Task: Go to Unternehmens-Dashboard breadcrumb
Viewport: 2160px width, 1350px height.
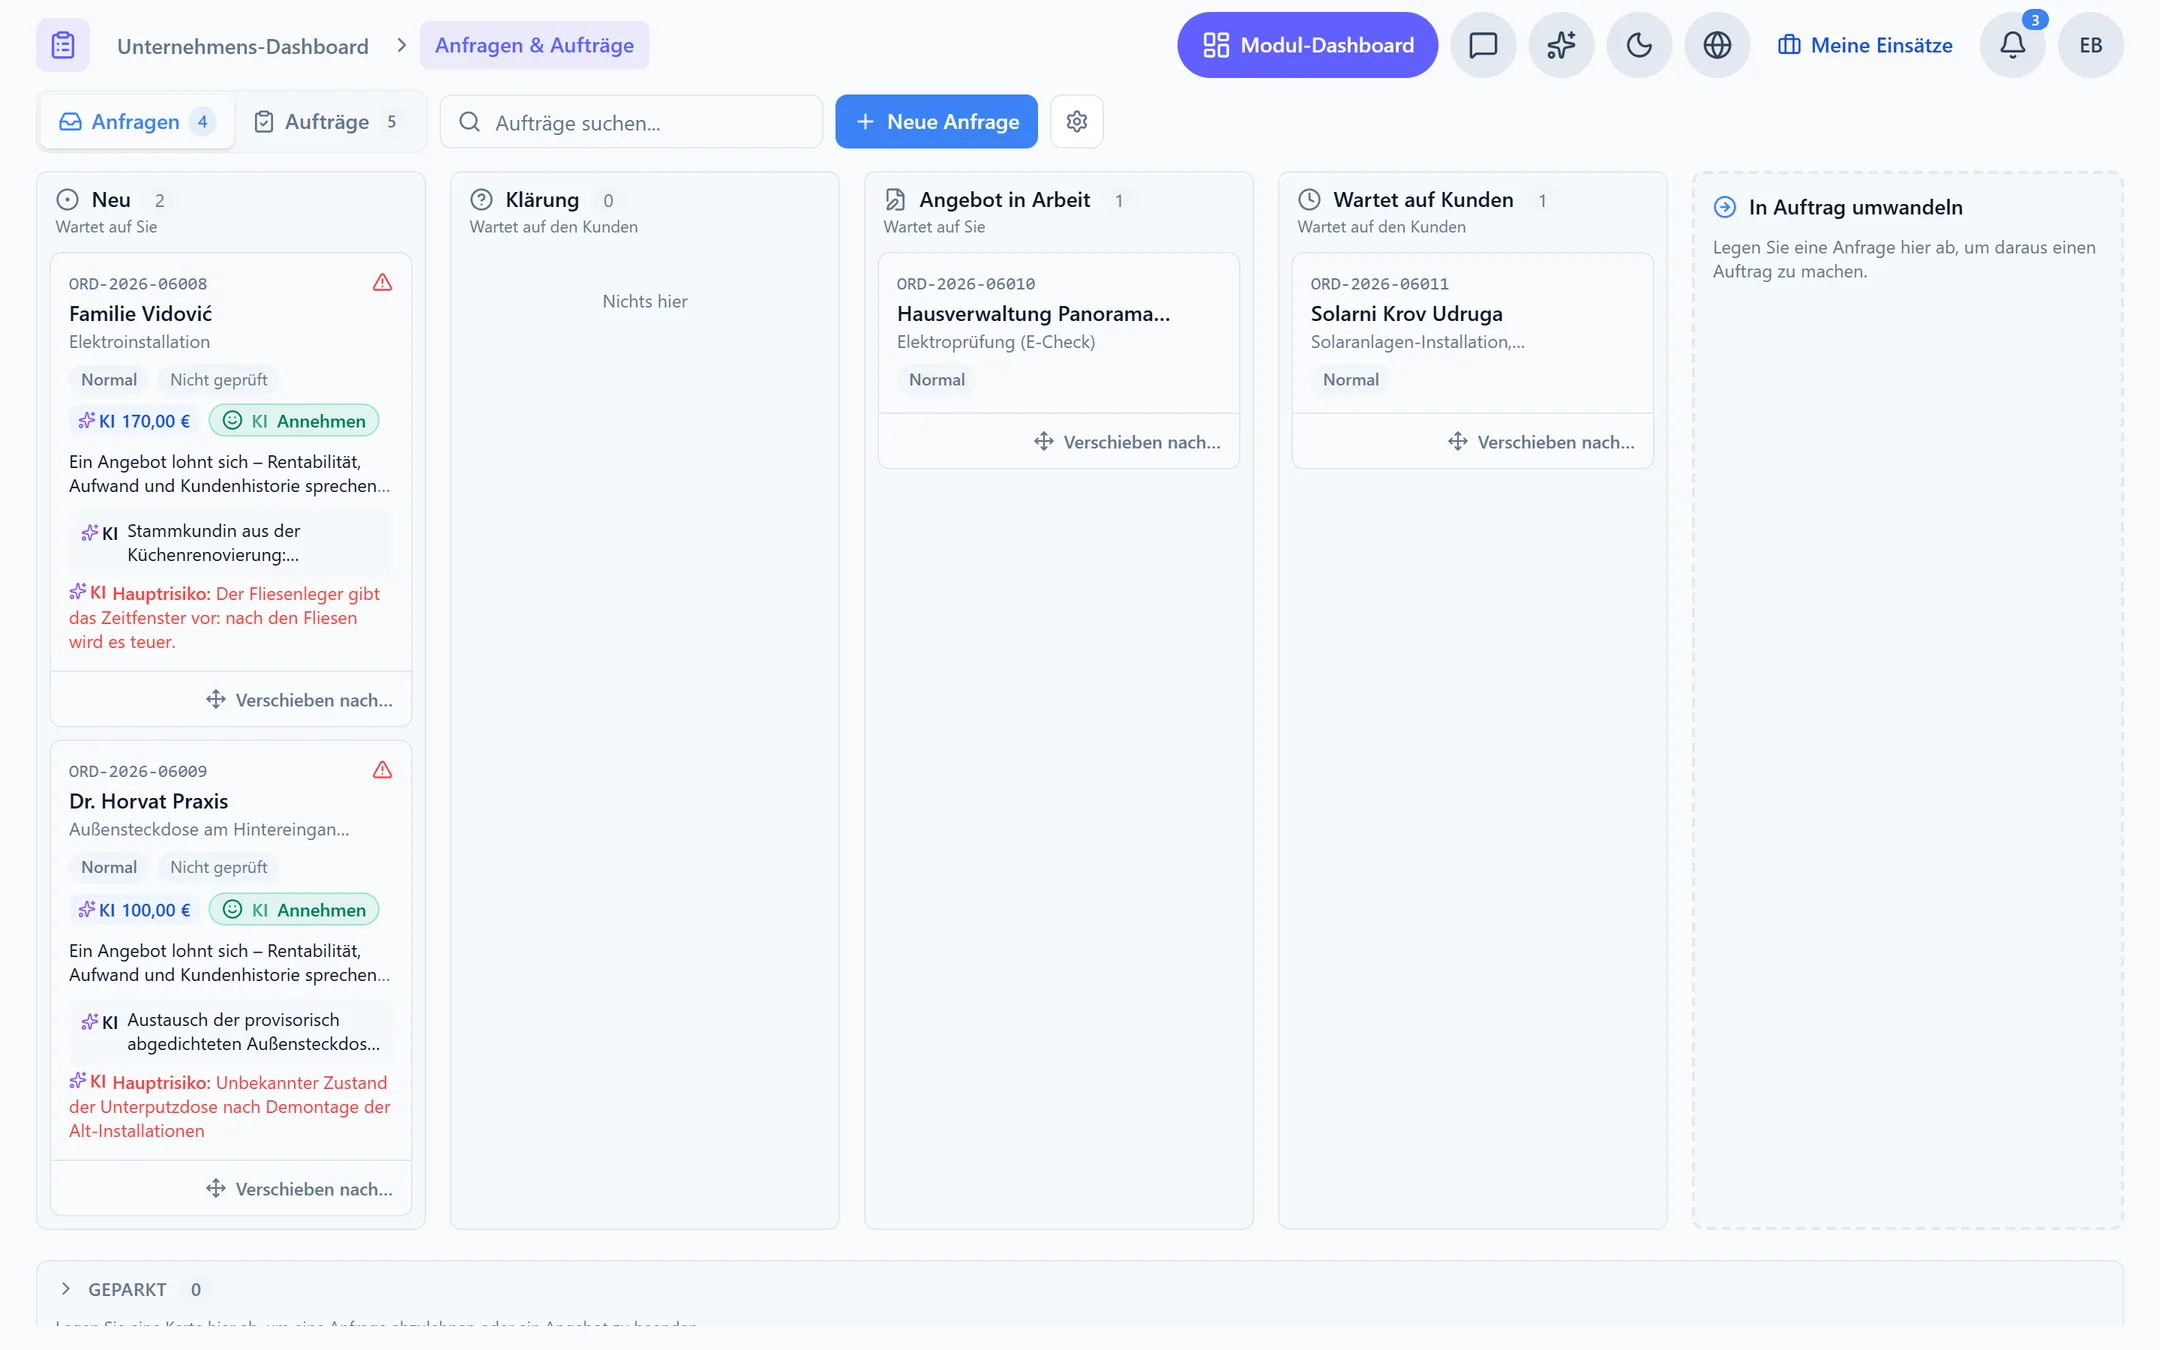Action: pyautogui.click(x=243, y=46)
